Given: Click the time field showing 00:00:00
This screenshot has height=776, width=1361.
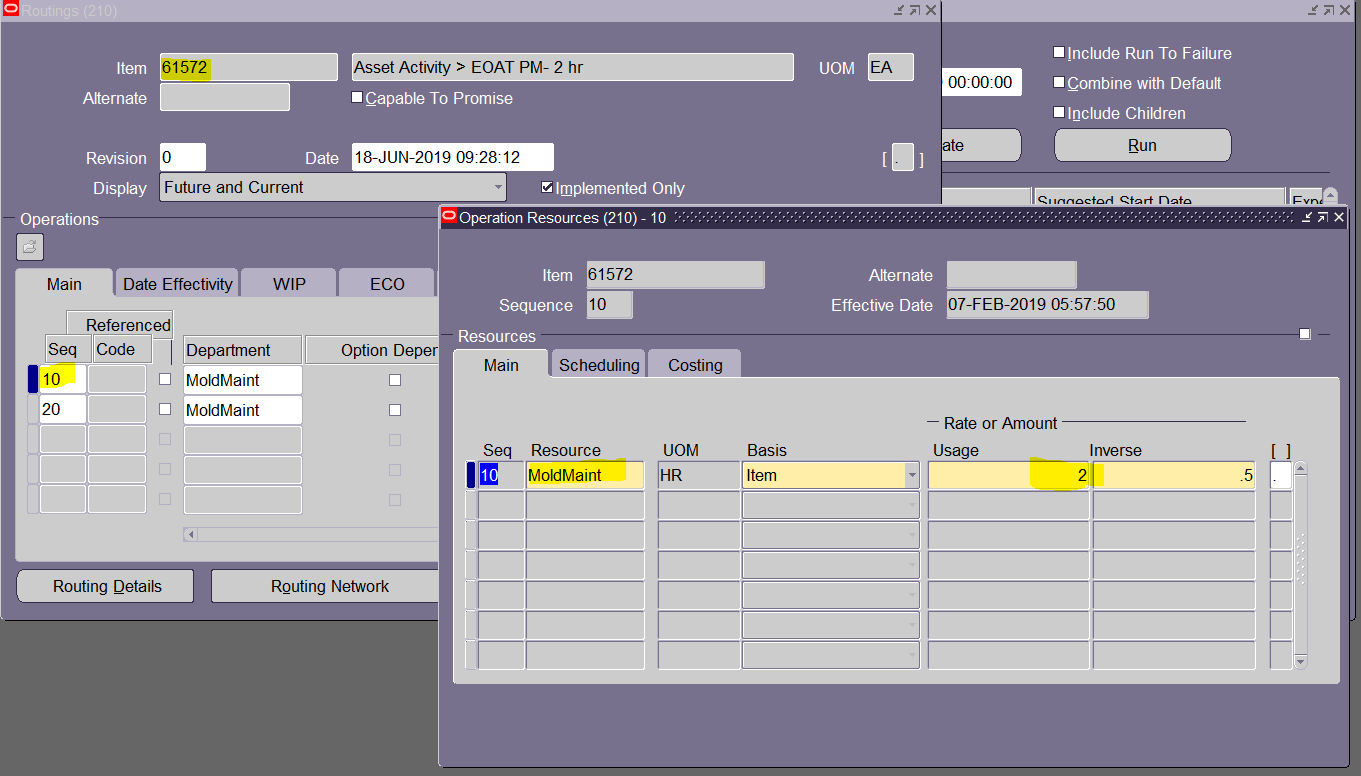Looking at the screenshot, I should (981, 83).
